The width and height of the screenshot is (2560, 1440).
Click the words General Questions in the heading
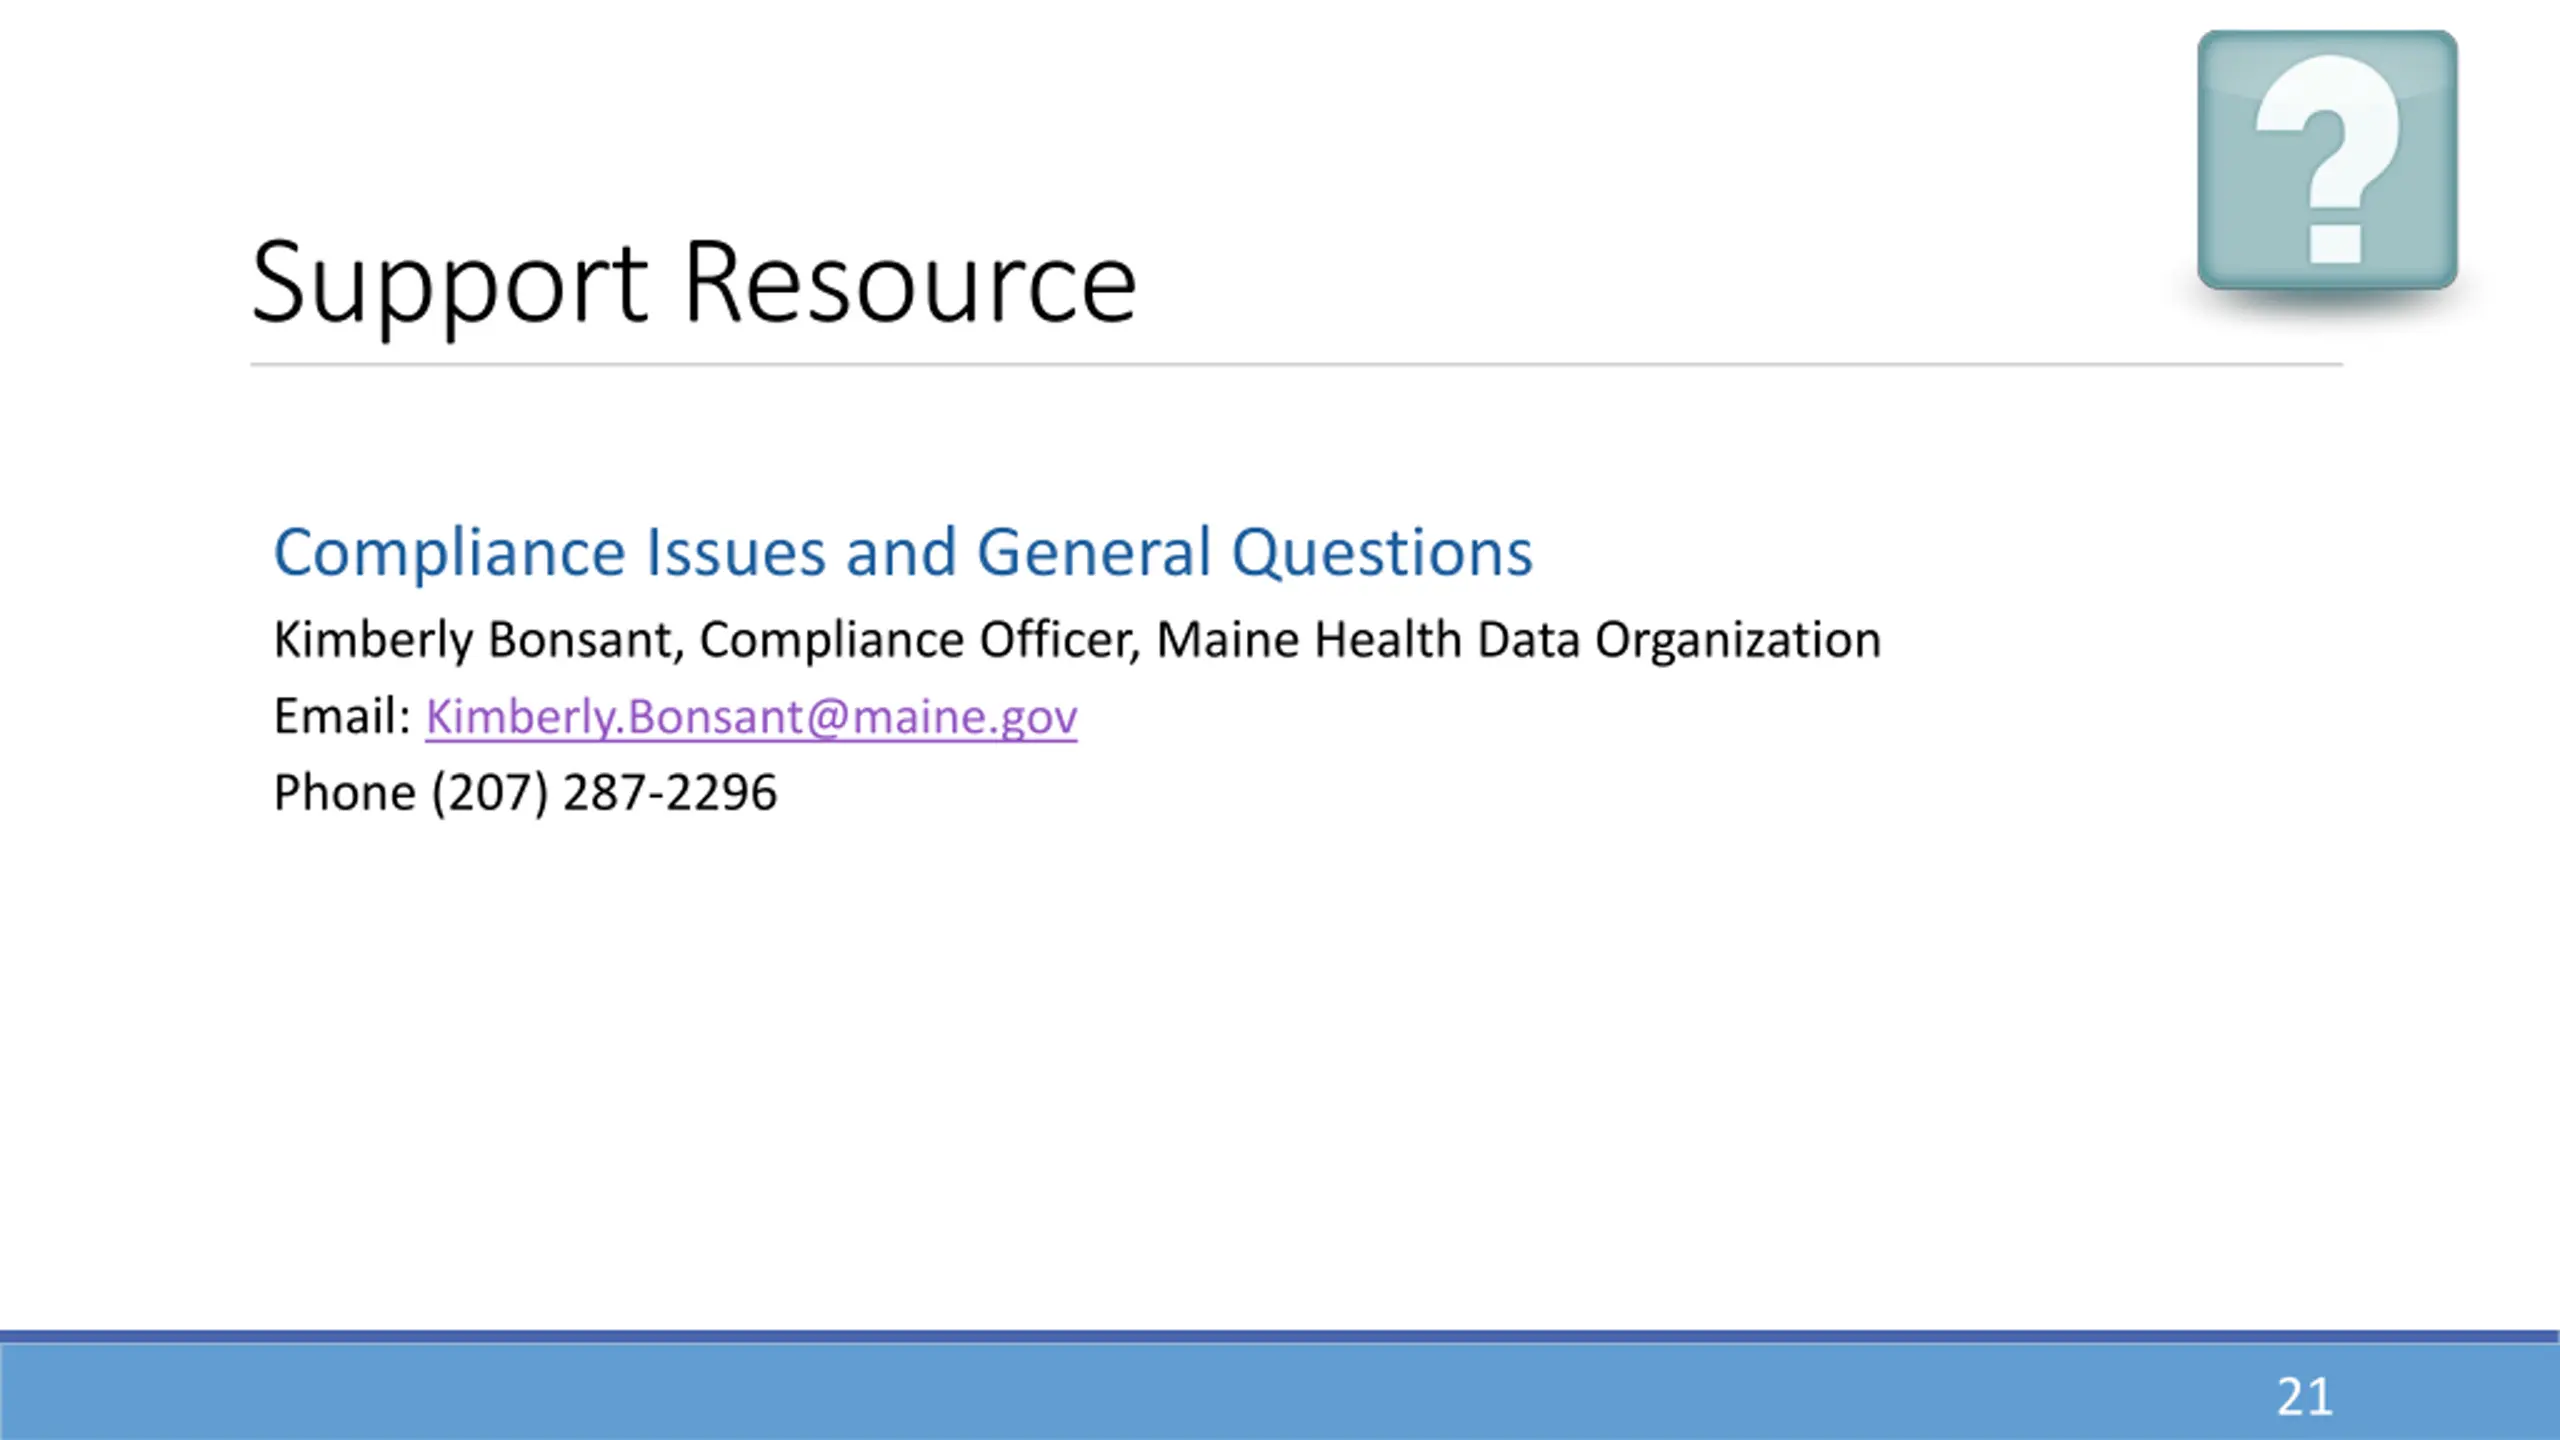[1254, 553]
